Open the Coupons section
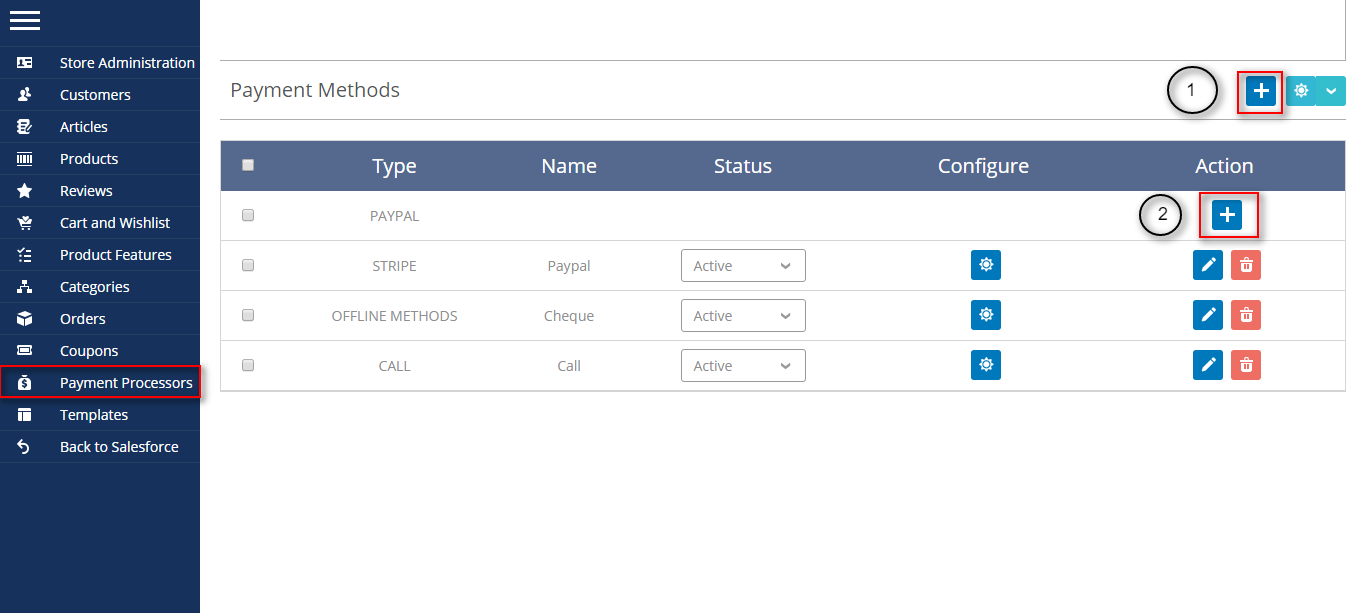The image size is (1366, 613). click(87, 350)
